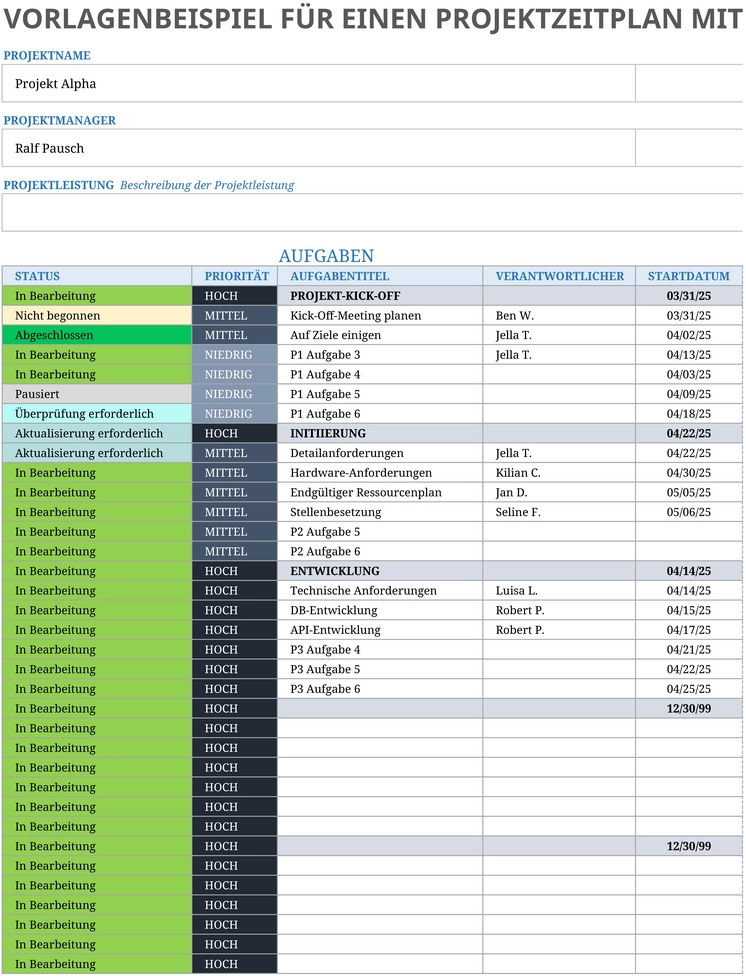Select the 'P1 Aufgabe 6' cell
The height and width of the screenshot is (976, 746).
pos(380,414)
